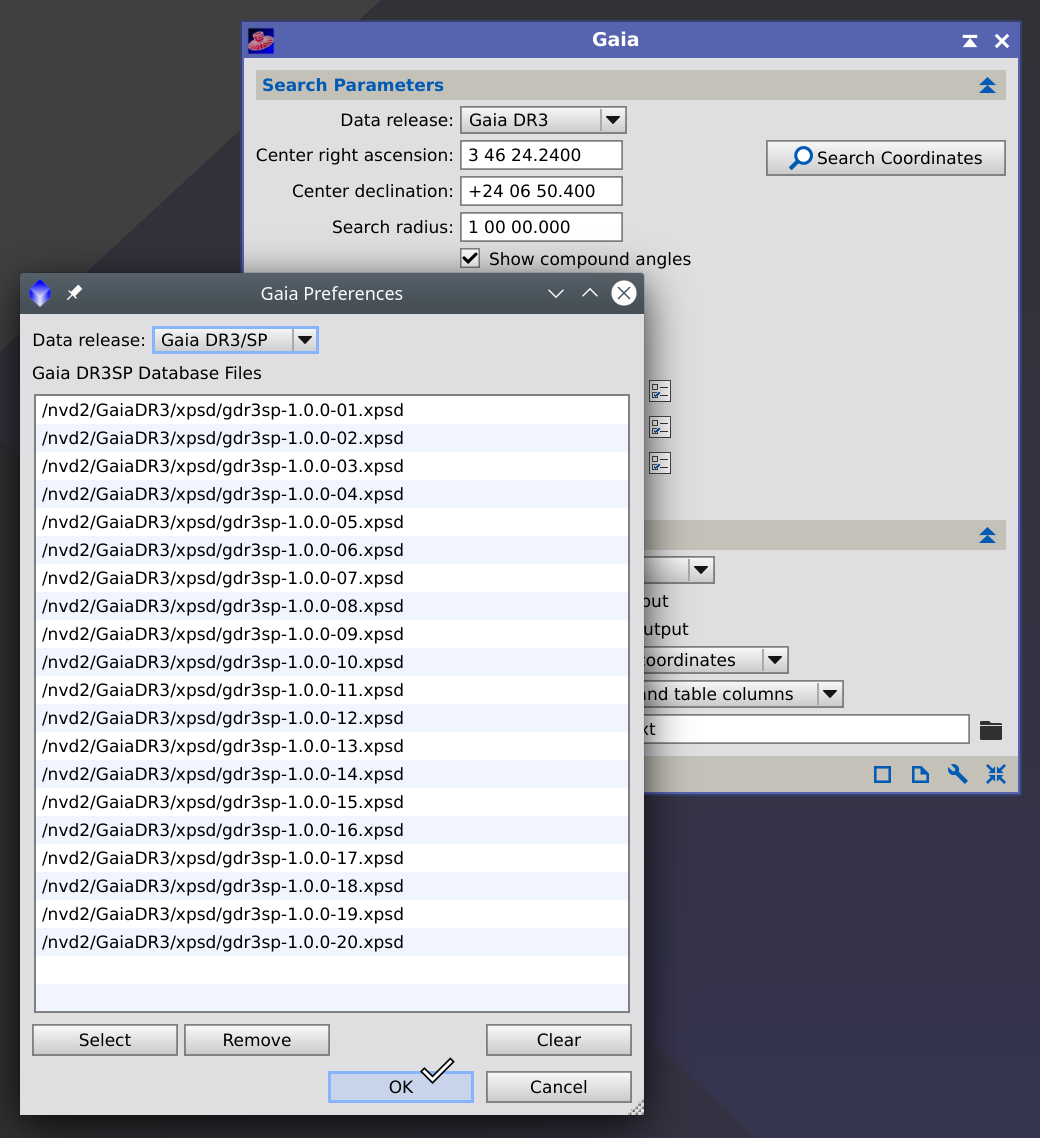Close the Gaia Preferences dialog
This screenshot has height=1138, width=1040.
[623, 293]
